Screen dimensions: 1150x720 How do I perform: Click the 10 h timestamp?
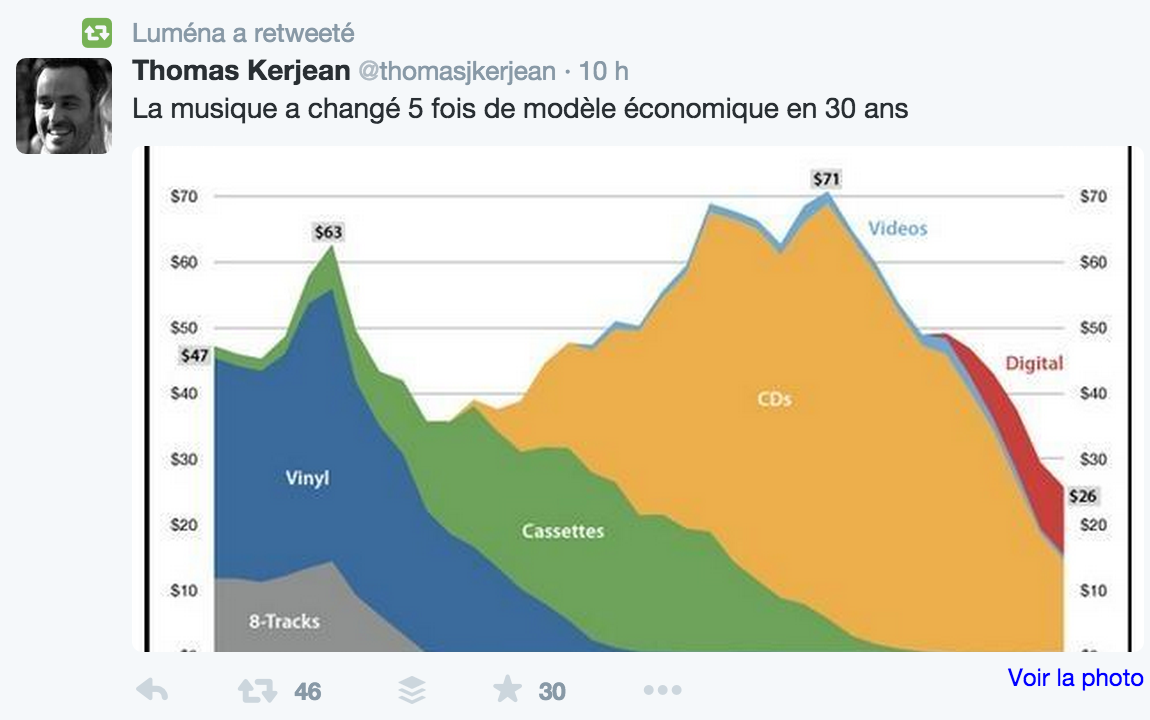tap(604, 71)
